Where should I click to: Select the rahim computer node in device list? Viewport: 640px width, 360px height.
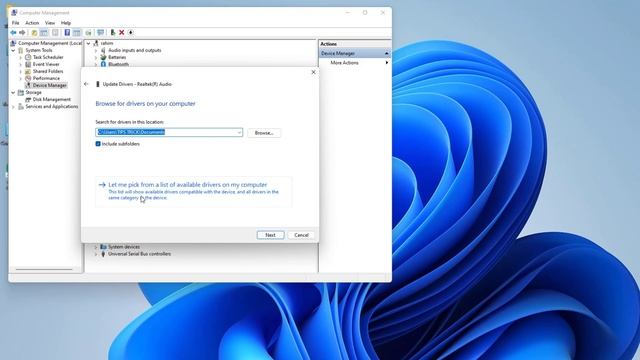tap(107, 43)
